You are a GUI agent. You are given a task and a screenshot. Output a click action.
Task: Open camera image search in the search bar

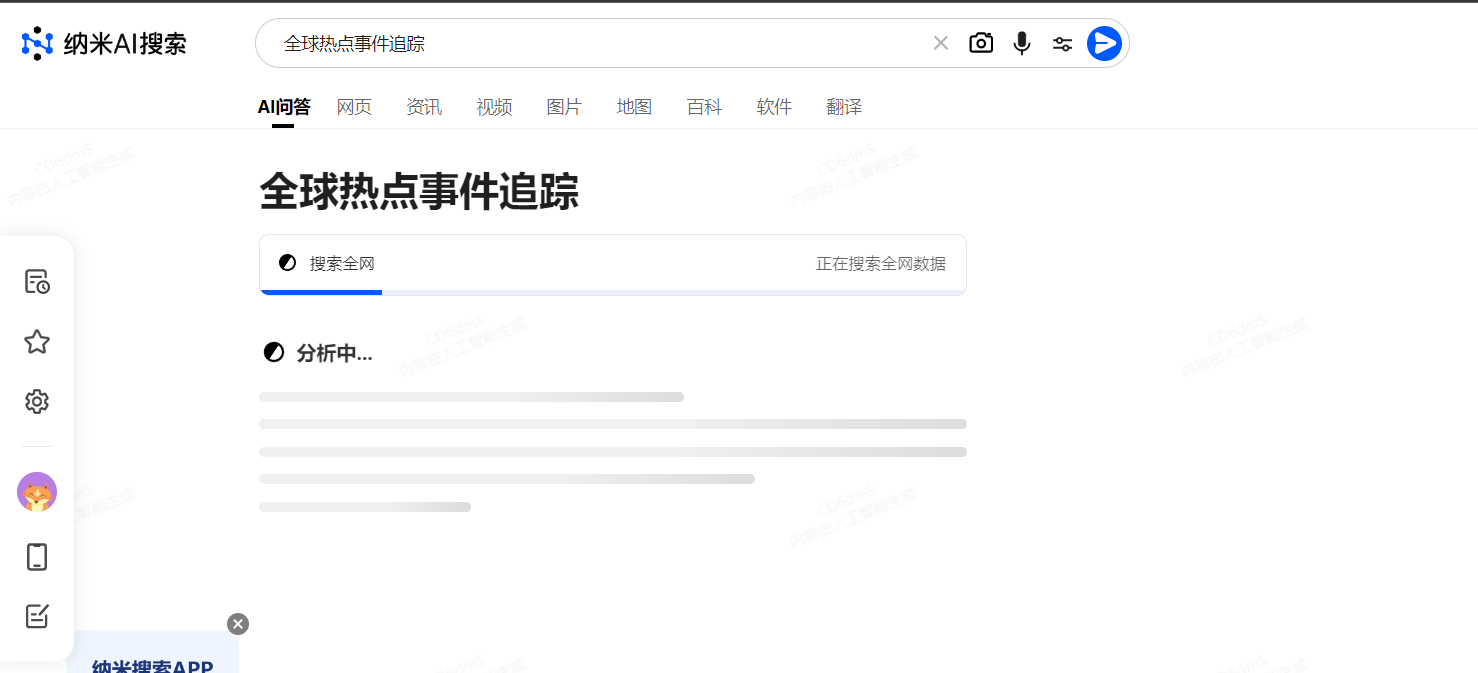coord(981,42)
